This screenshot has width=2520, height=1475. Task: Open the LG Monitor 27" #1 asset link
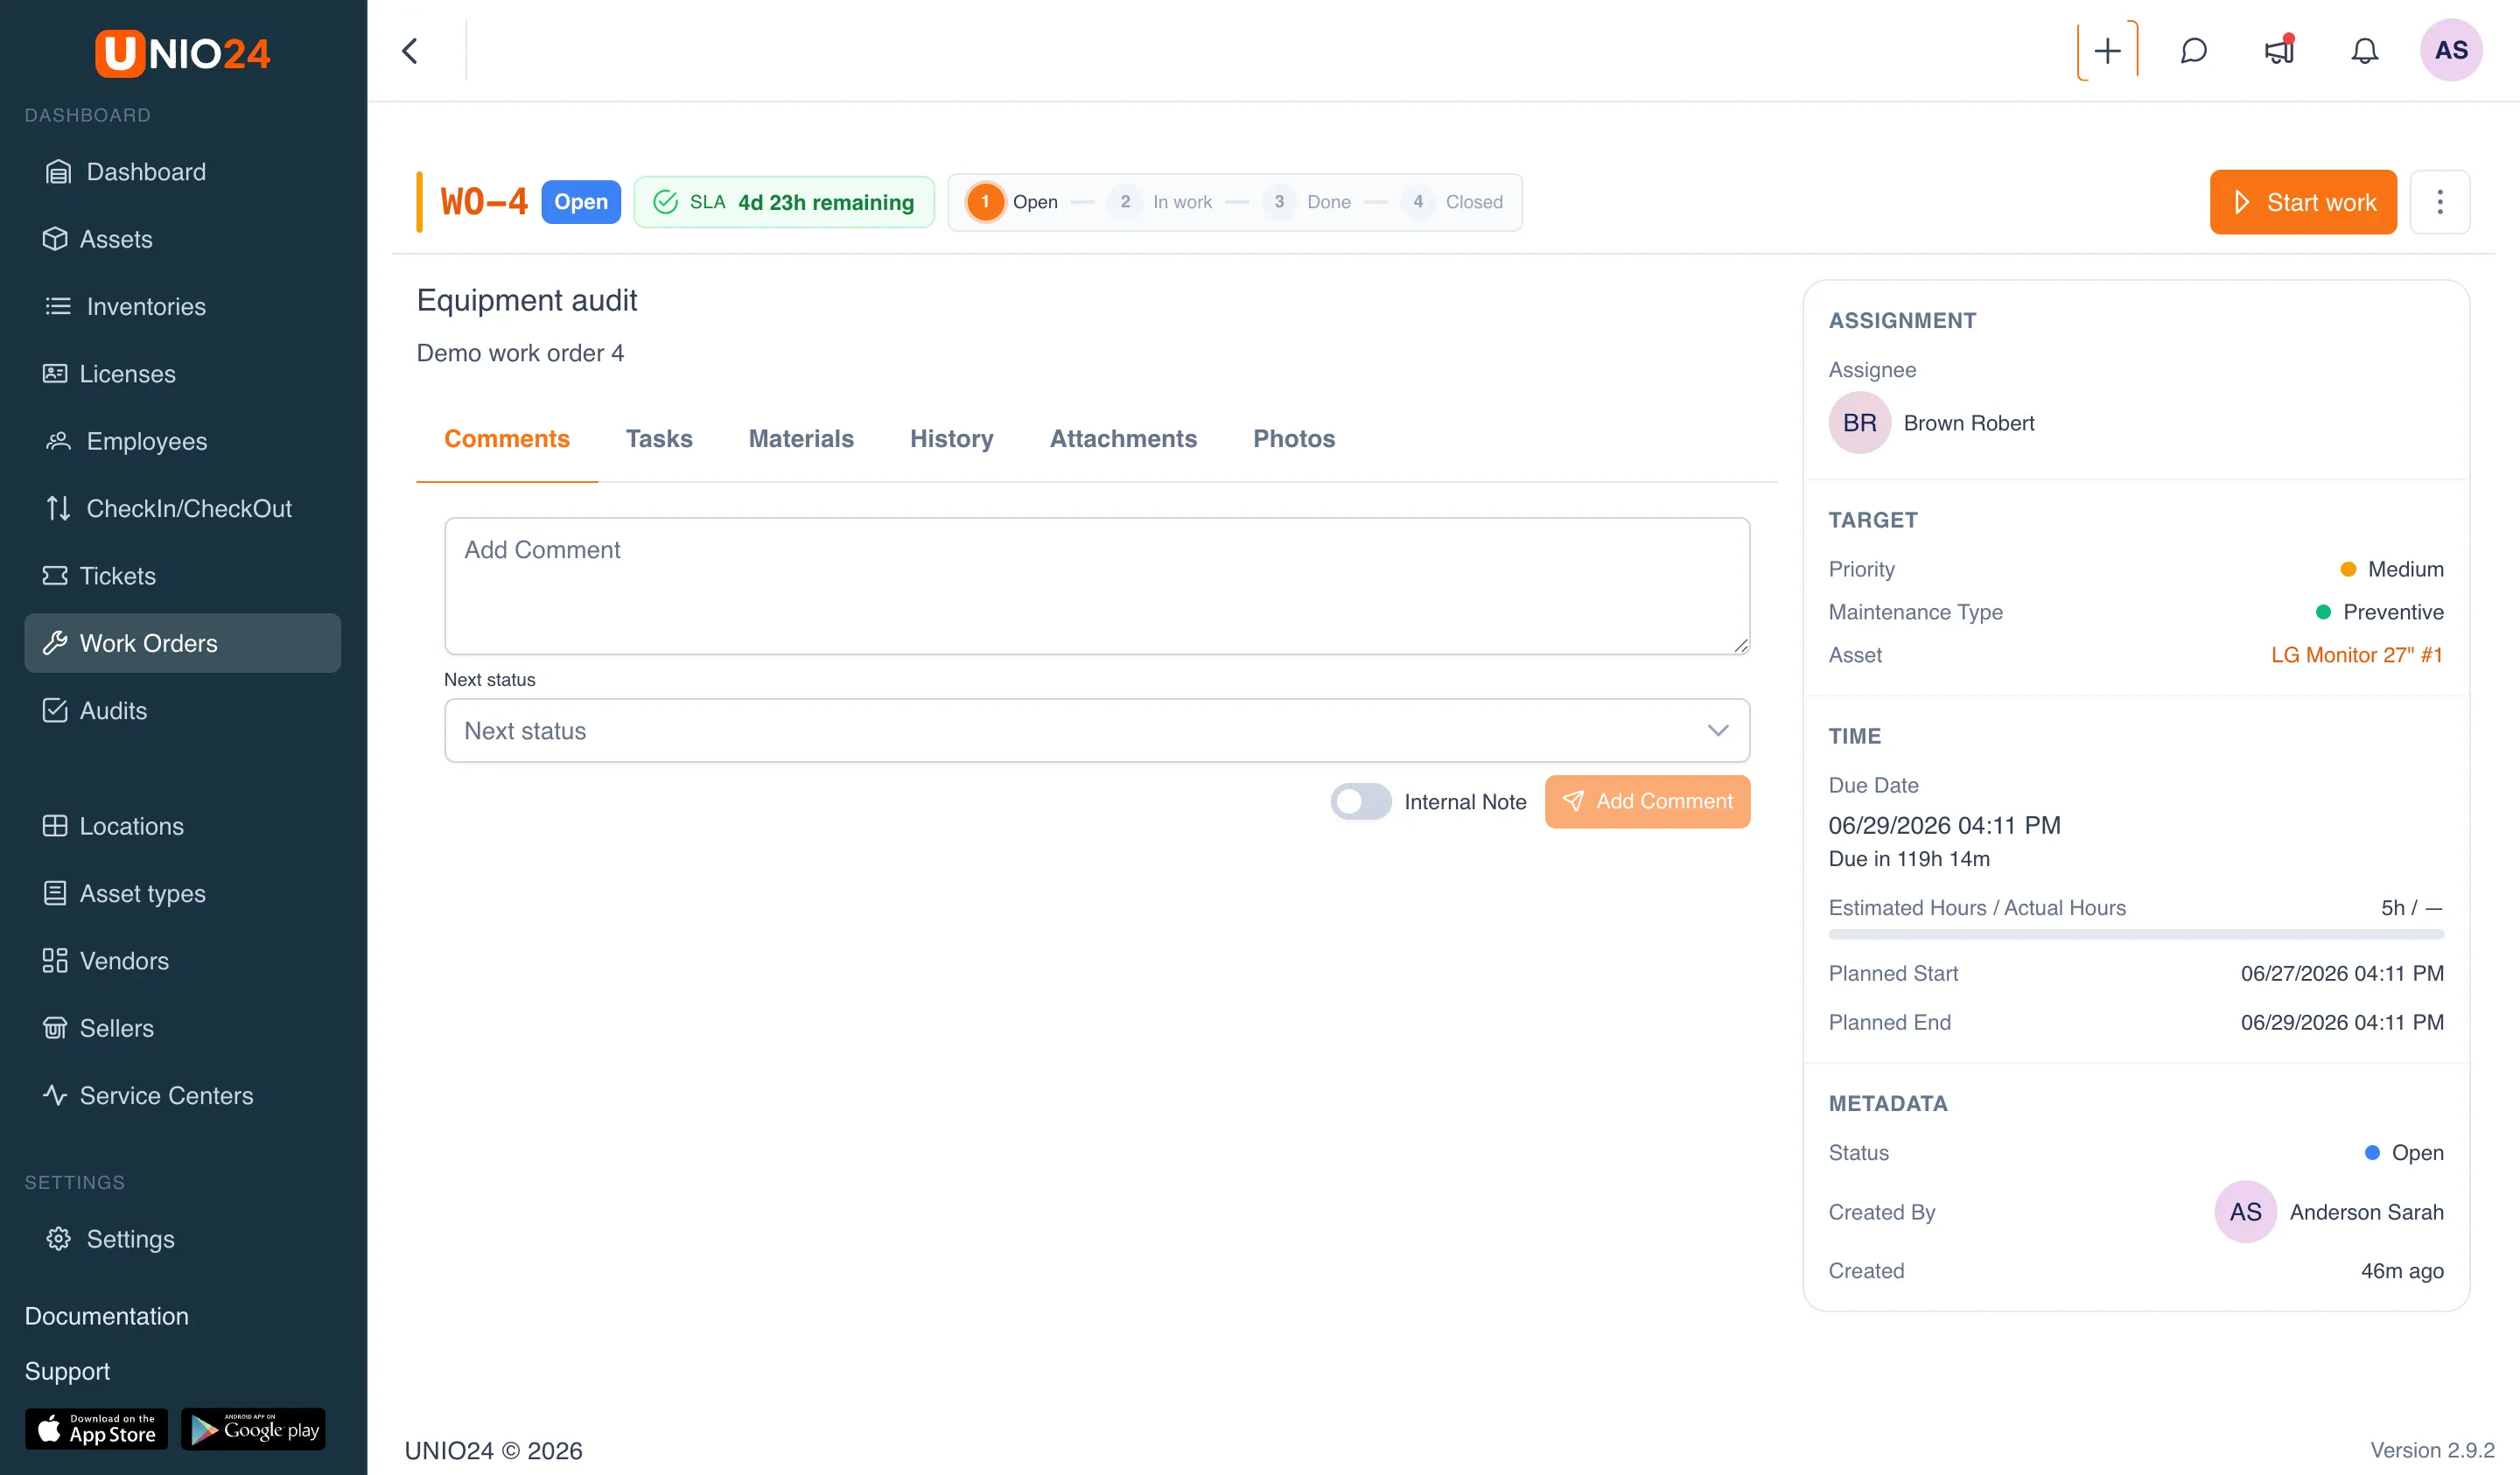click(2356, 655)
